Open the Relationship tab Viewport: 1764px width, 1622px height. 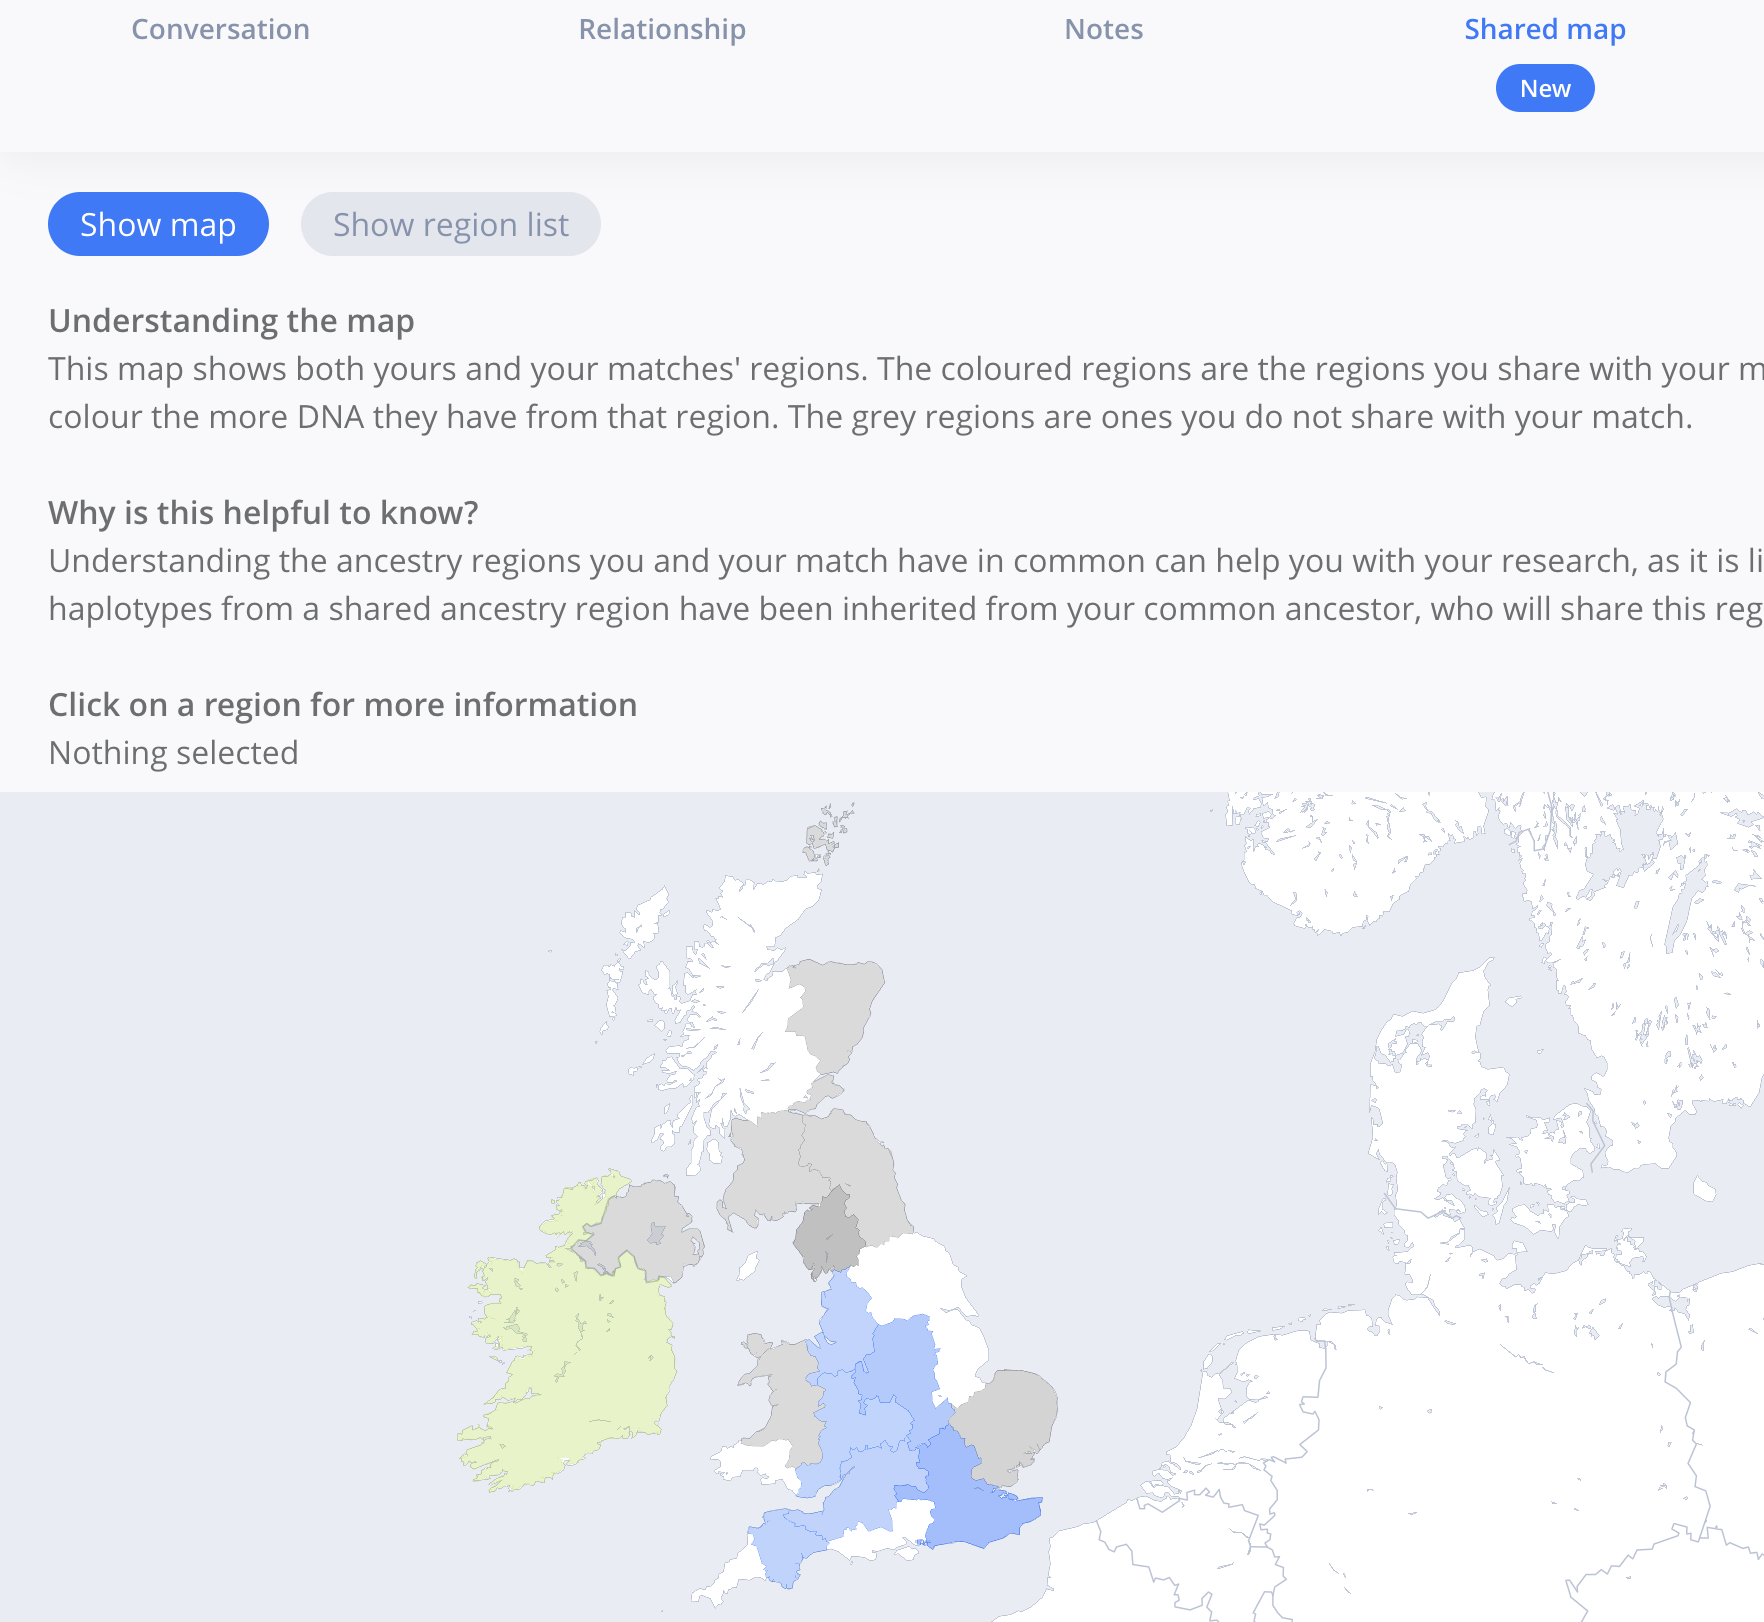[x=661, y=29]
